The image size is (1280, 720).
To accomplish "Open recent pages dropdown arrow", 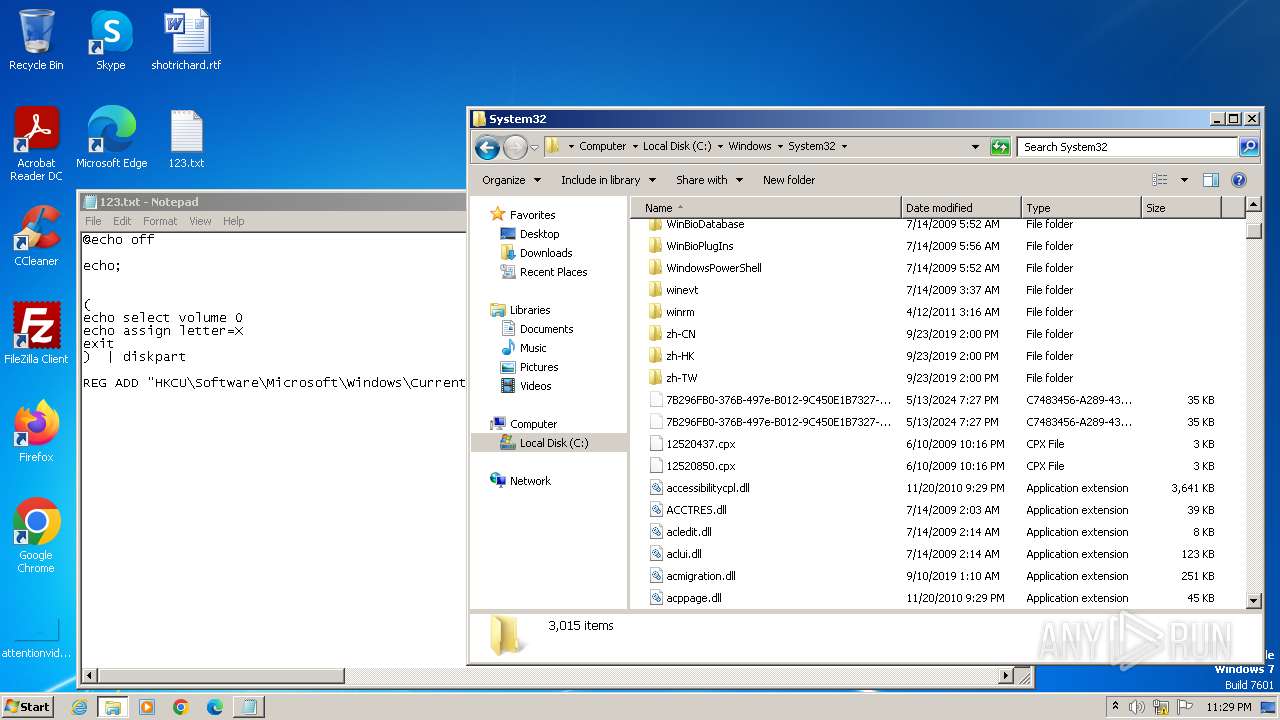I will pos(534,147).
